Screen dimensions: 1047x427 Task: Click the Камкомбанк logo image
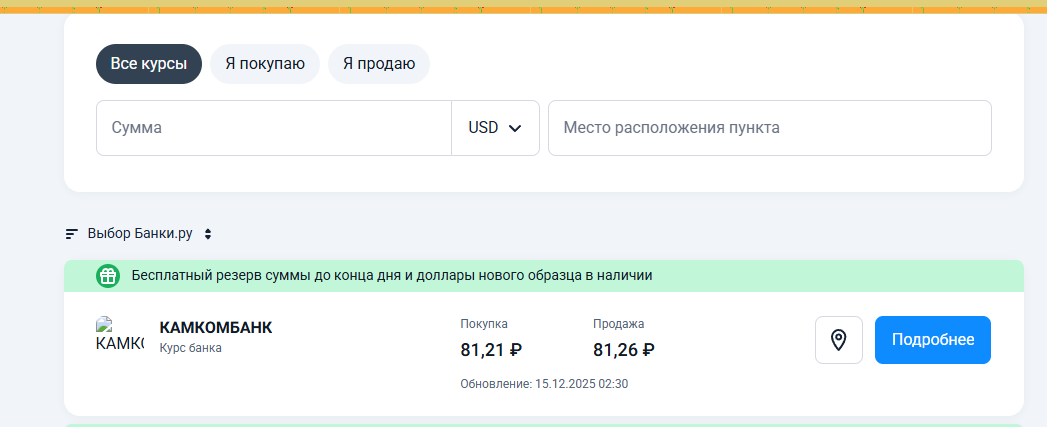[119, 335]
